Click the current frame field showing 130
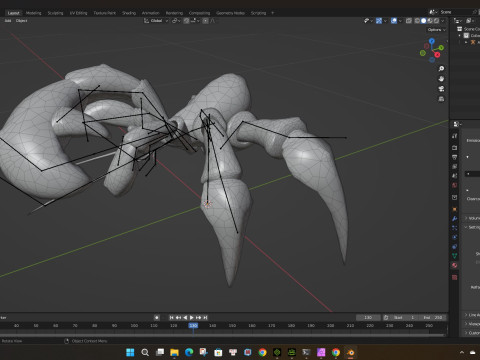 (x=368, y=318)
